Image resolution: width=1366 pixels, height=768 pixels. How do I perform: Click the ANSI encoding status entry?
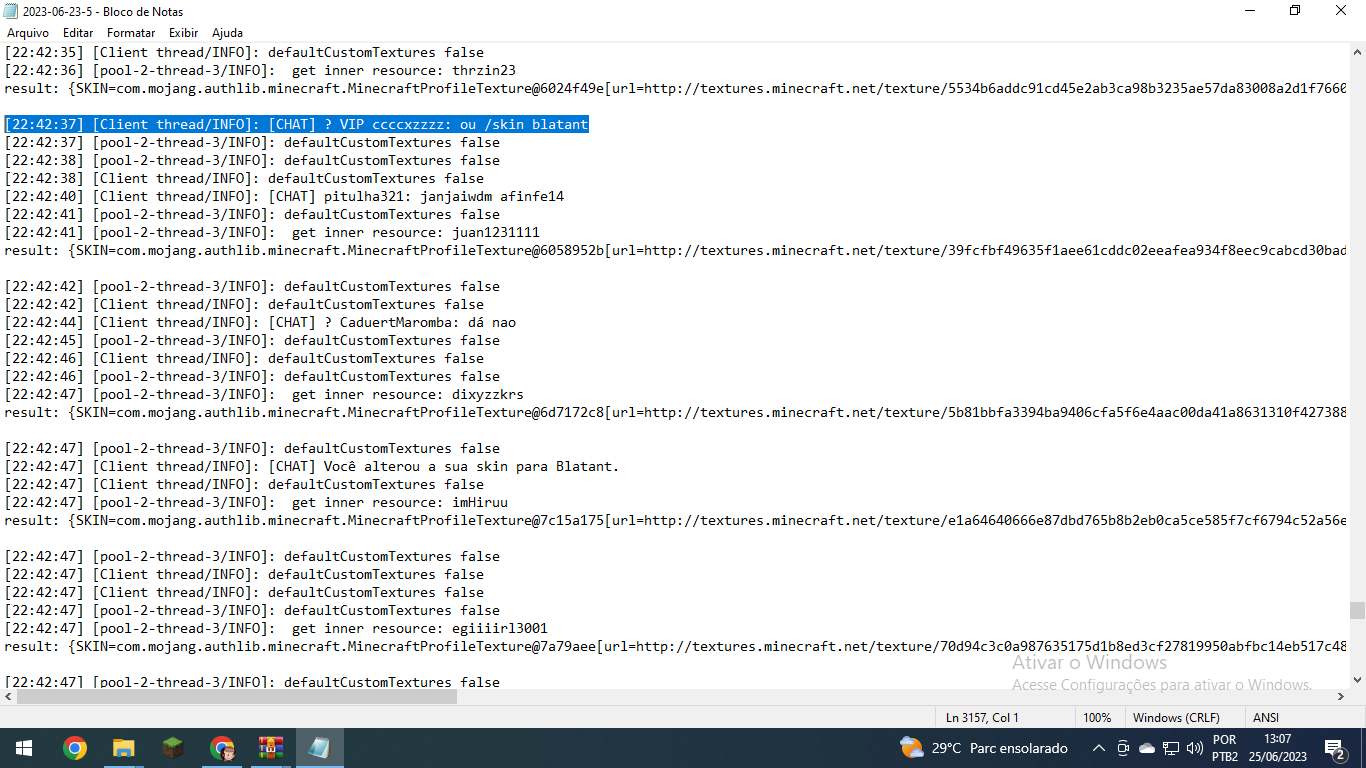click(1265, 717)
